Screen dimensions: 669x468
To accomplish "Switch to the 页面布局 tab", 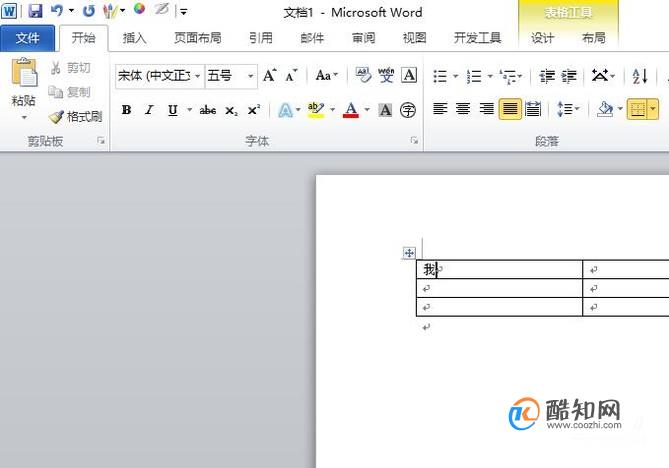I will pos(198,38).
